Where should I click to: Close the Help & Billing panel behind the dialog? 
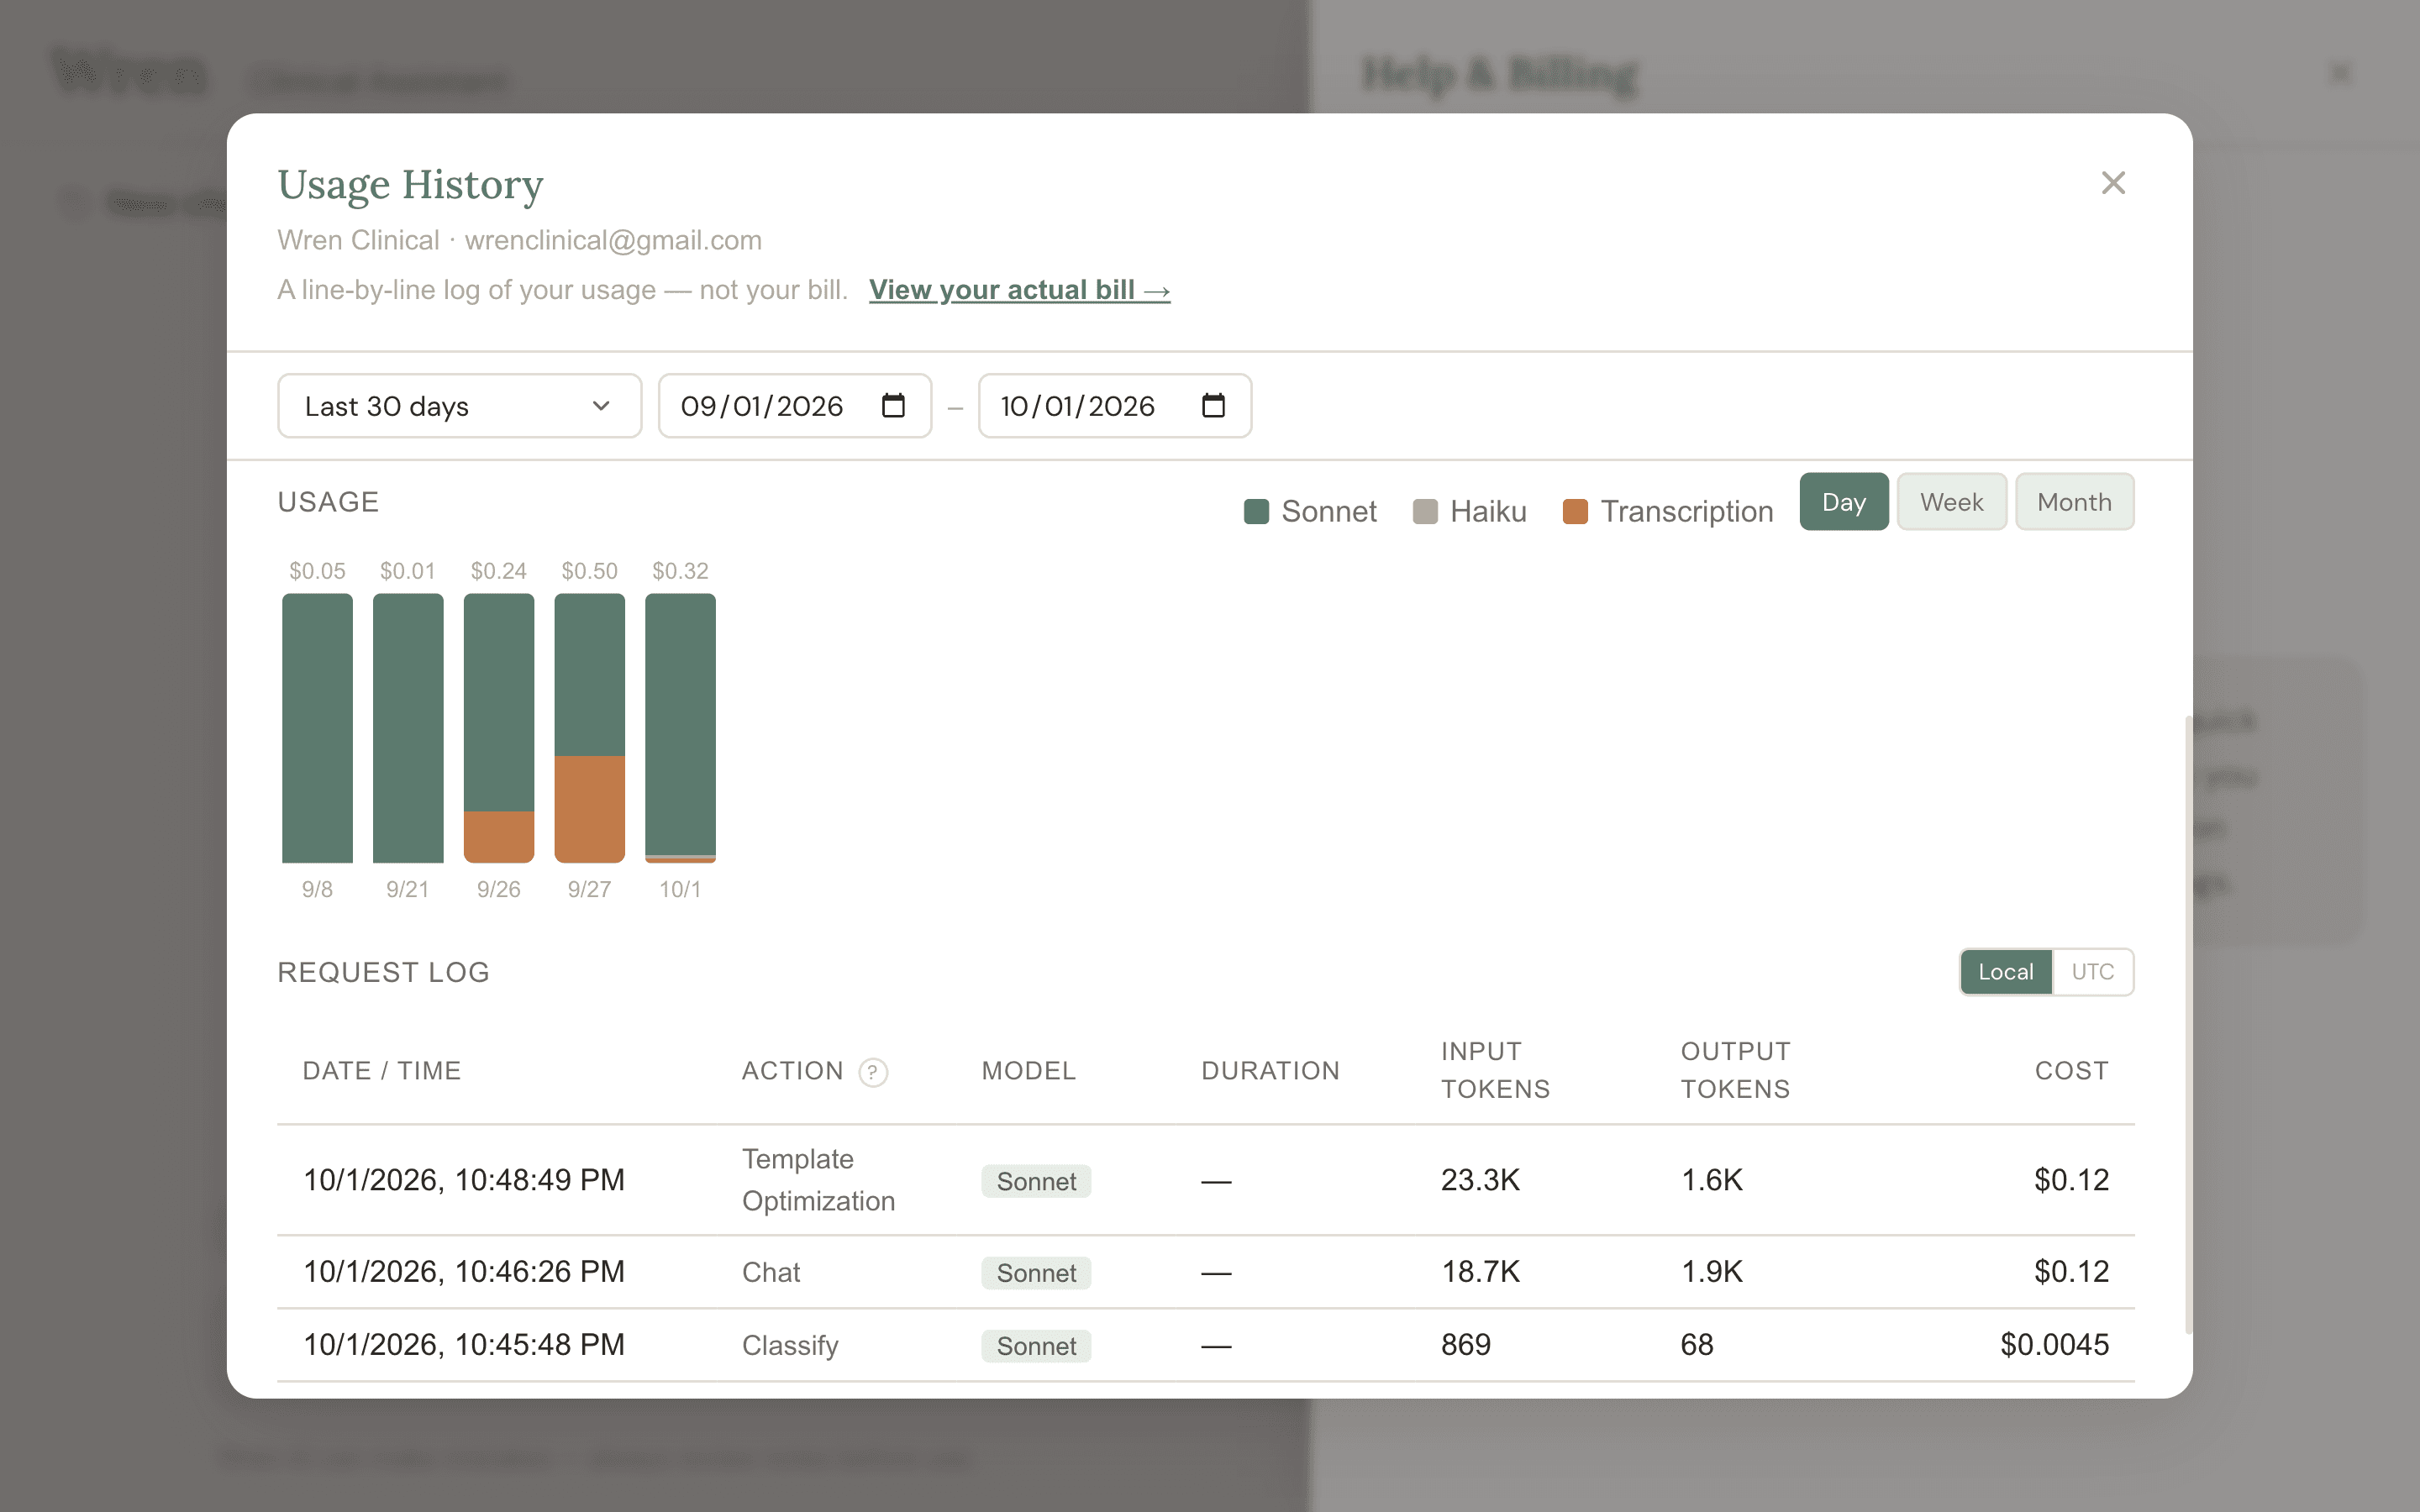pos(2340,73)
